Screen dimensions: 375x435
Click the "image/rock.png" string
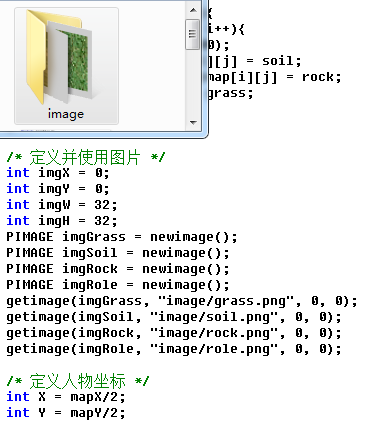click(214, 333)
